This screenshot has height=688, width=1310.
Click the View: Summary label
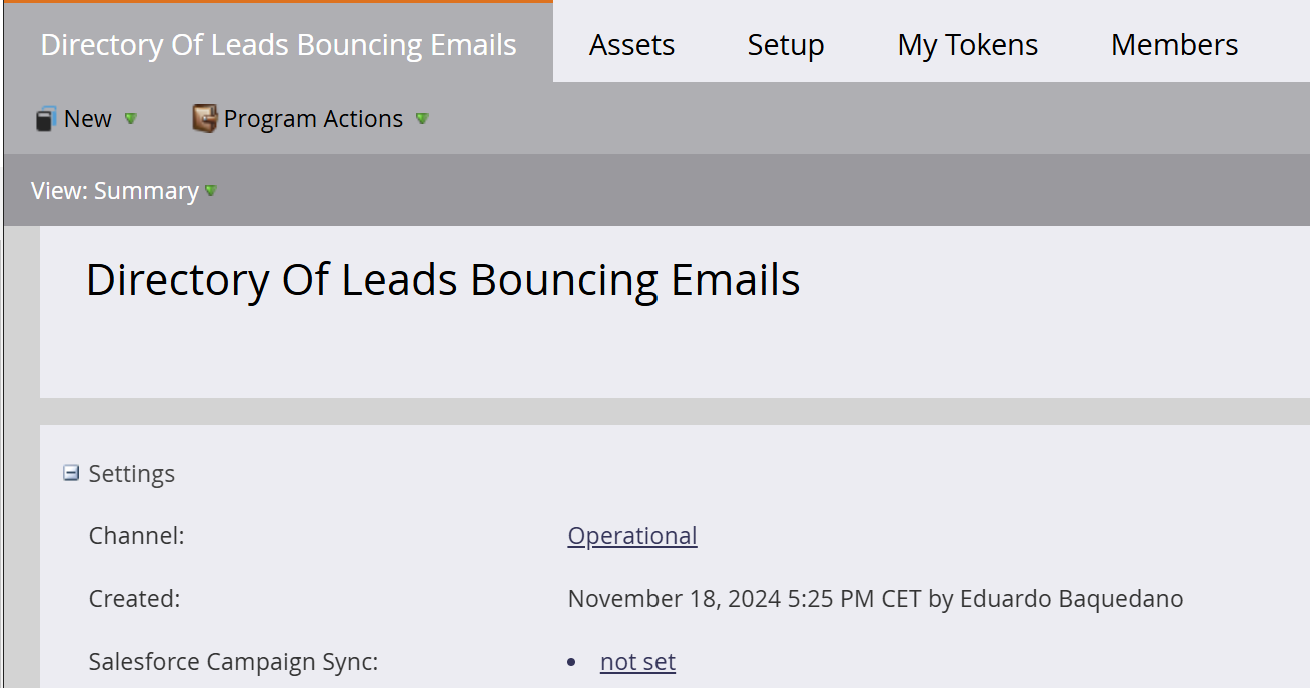click(x=114, y=191)
